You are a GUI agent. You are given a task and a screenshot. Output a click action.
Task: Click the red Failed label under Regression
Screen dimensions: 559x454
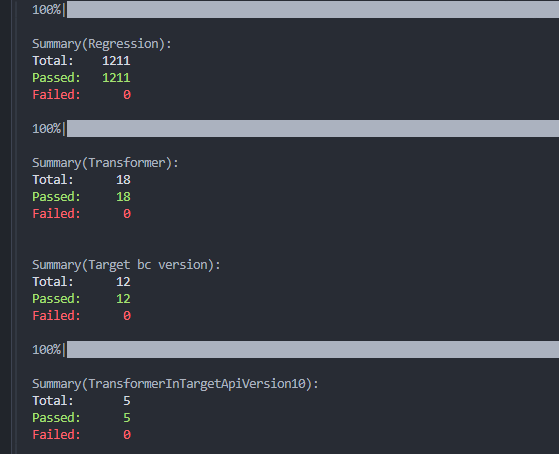click(x=56, y=95)
